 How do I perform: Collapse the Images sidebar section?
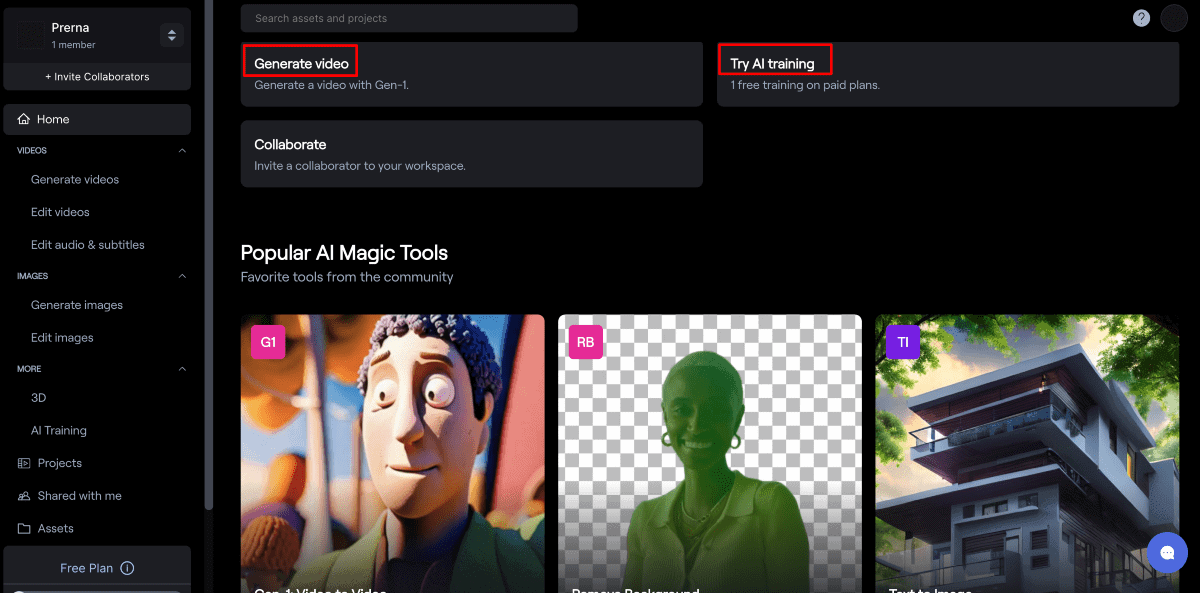[182, 276]
